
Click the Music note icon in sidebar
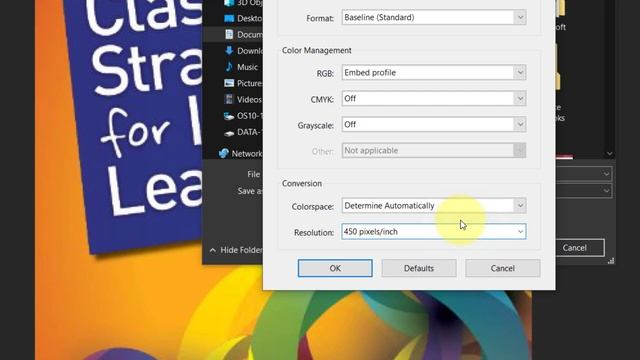[x=229, y=67]
